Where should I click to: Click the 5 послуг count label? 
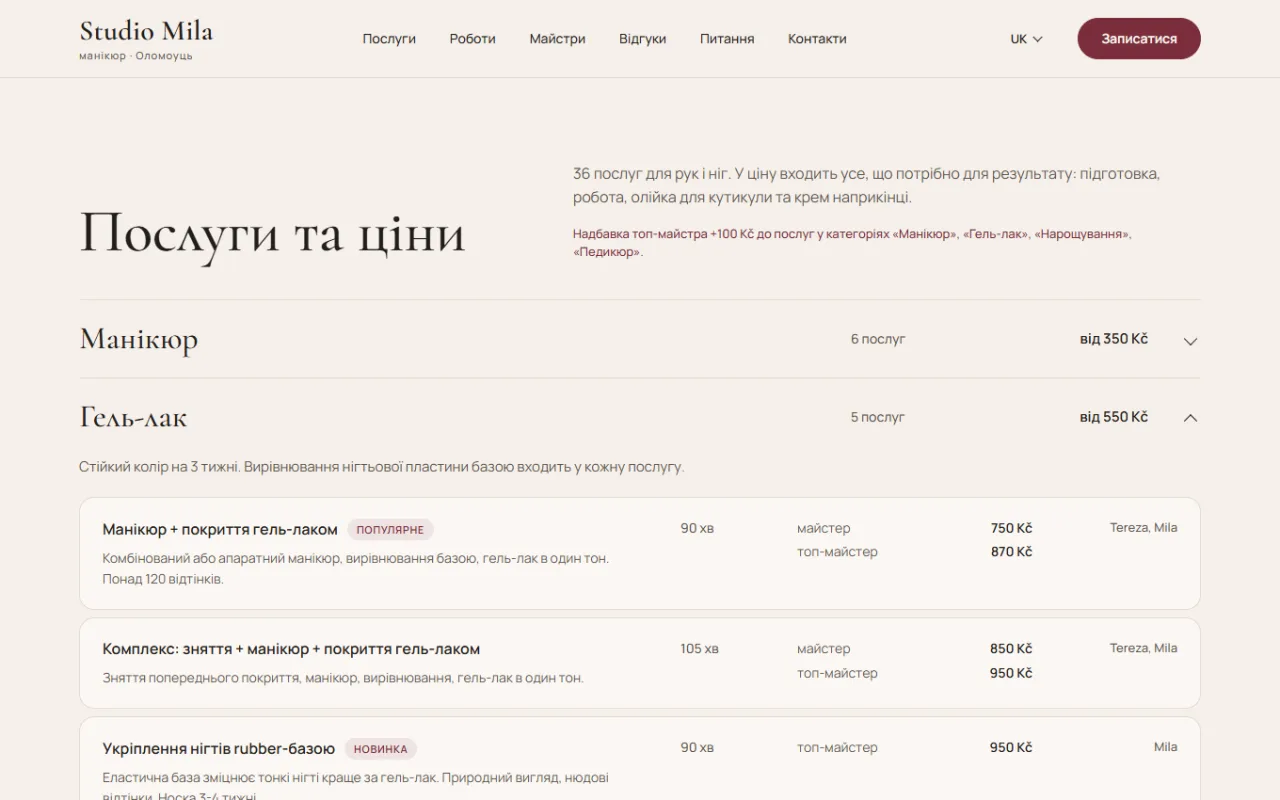878,417
